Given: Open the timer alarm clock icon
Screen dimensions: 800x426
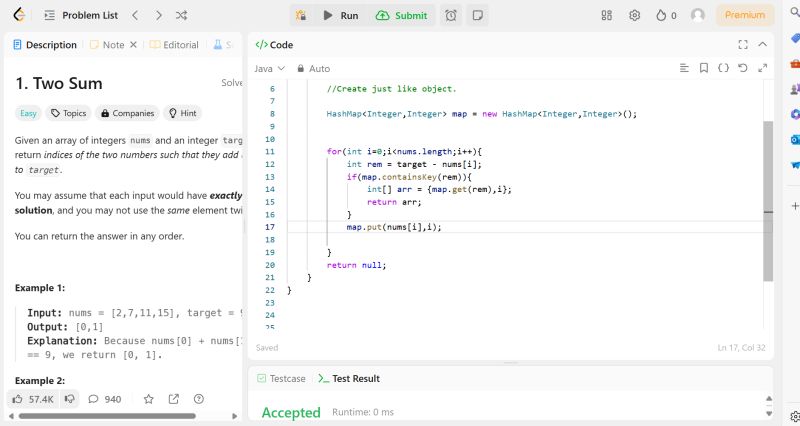Looking at the screenshot, I should click(x=451, y=15).
